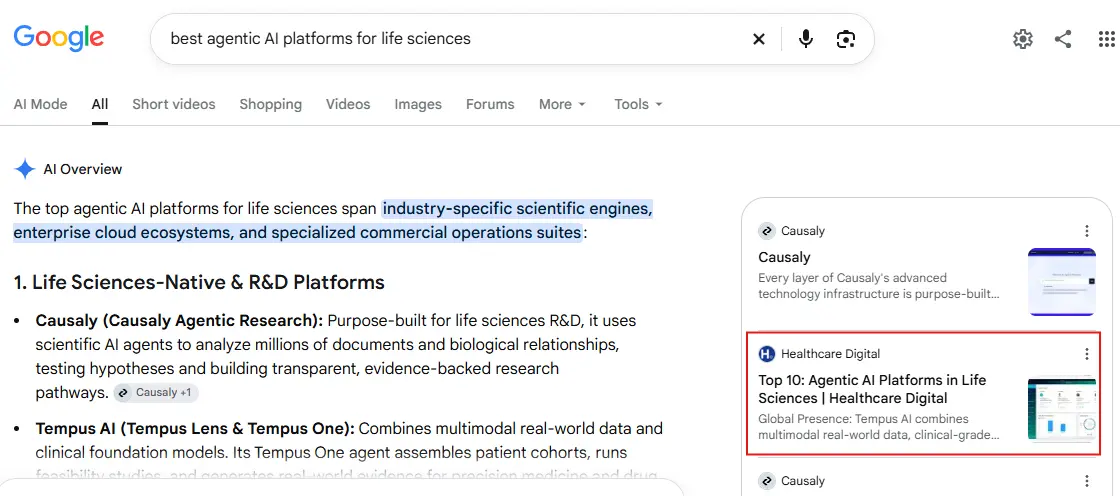Open the Causaly source card title
Image resolution: width=1120 pixels, height=496 pixels.
point(784,257)
